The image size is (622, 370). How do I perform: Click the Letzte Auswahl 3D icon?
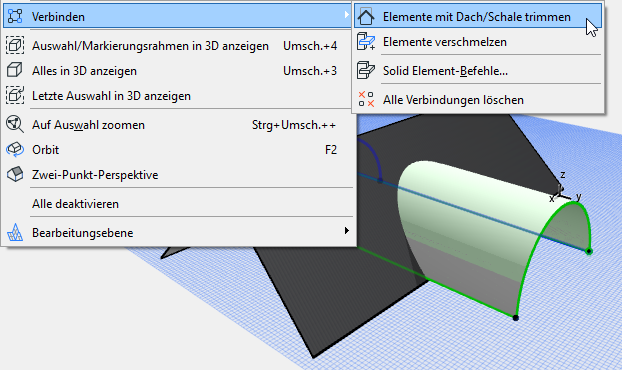15,95
